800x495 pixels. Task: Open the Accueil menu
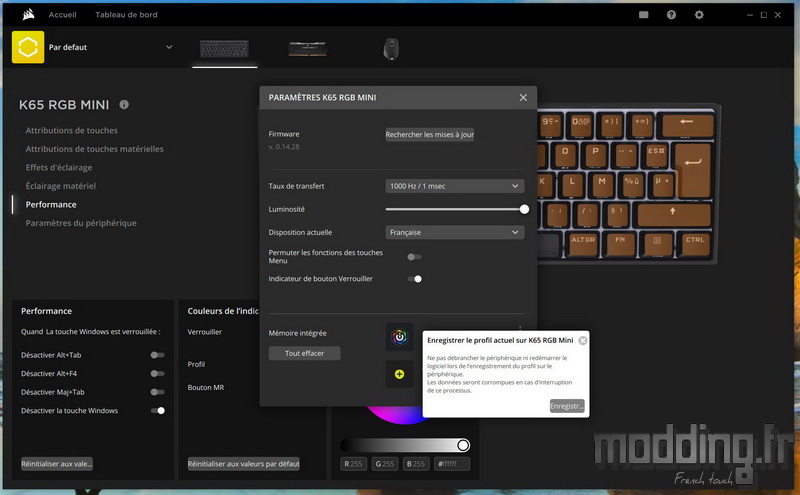point(62,15)
